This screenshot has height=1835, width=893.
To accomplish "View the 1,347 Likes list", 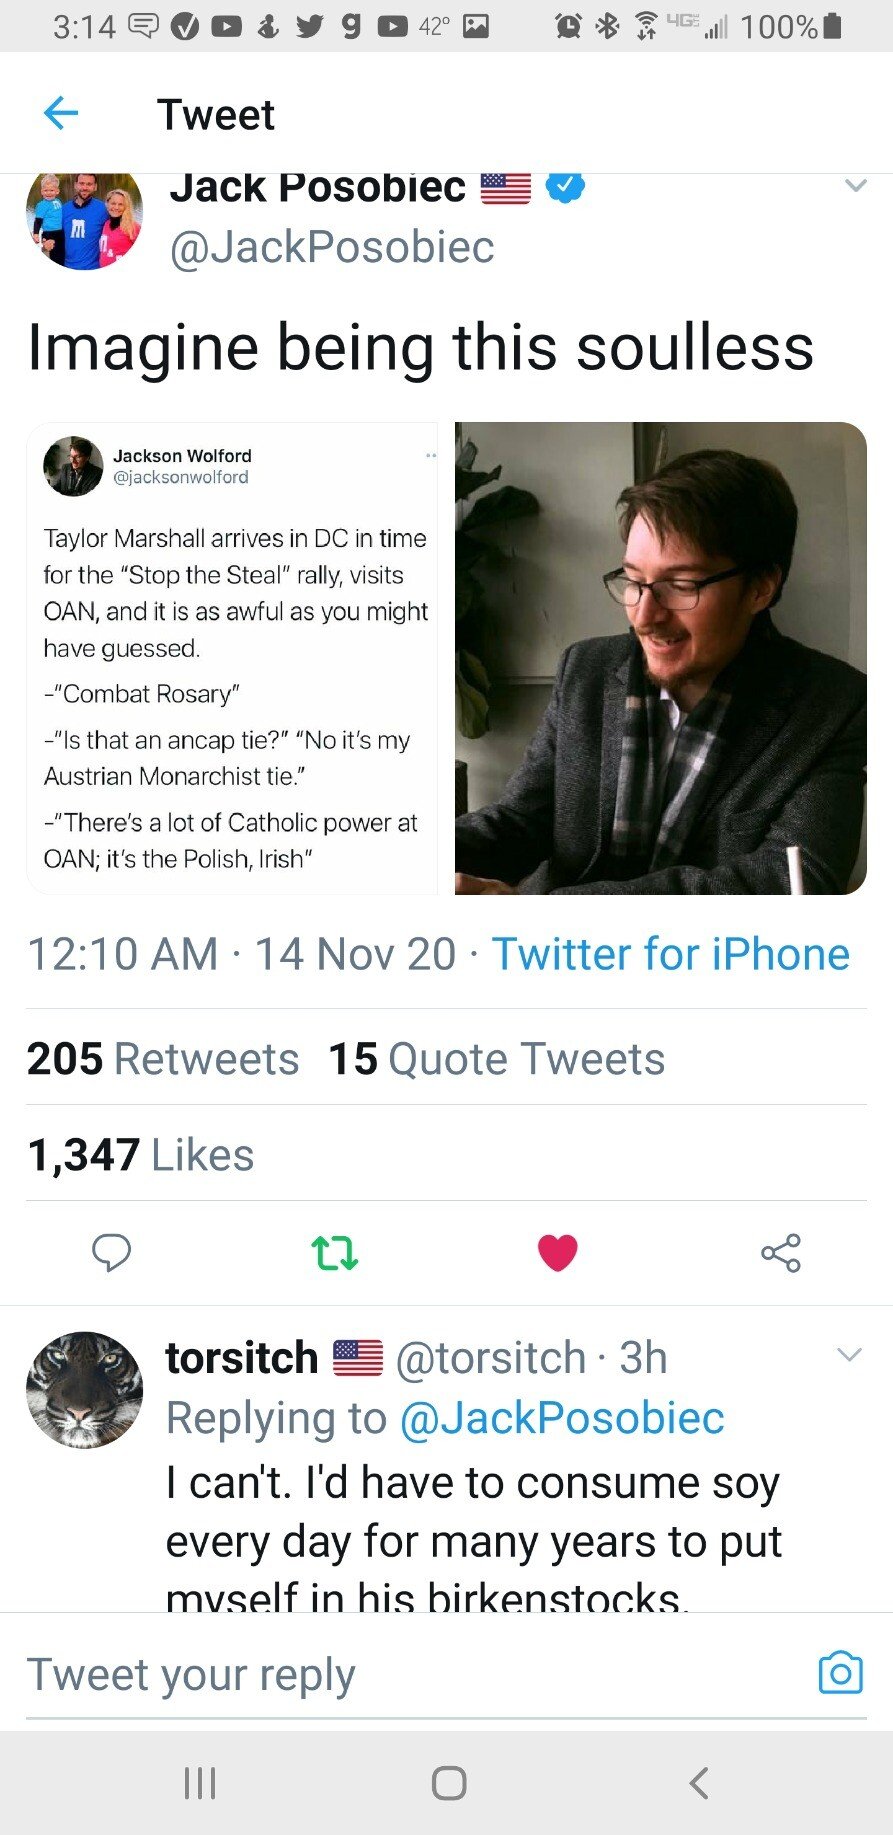I will click(x=140, y=1155).
